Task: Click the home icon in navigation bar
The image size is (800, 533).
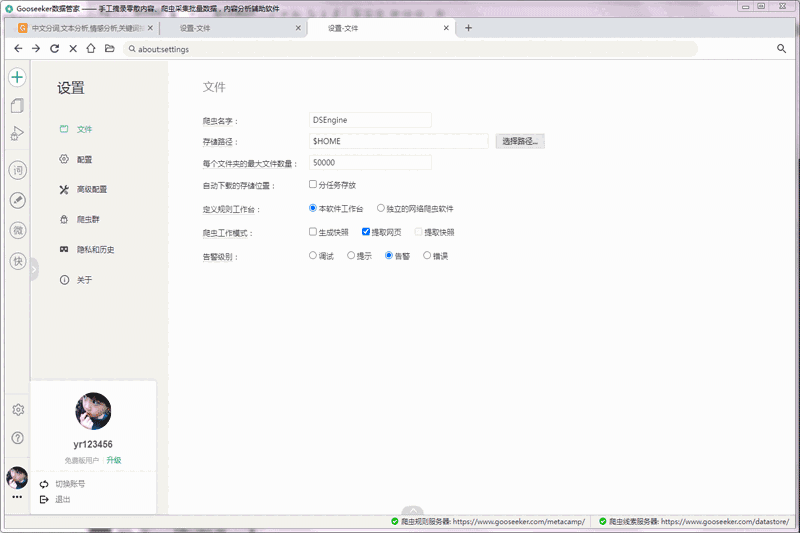Action: point(91,48)
